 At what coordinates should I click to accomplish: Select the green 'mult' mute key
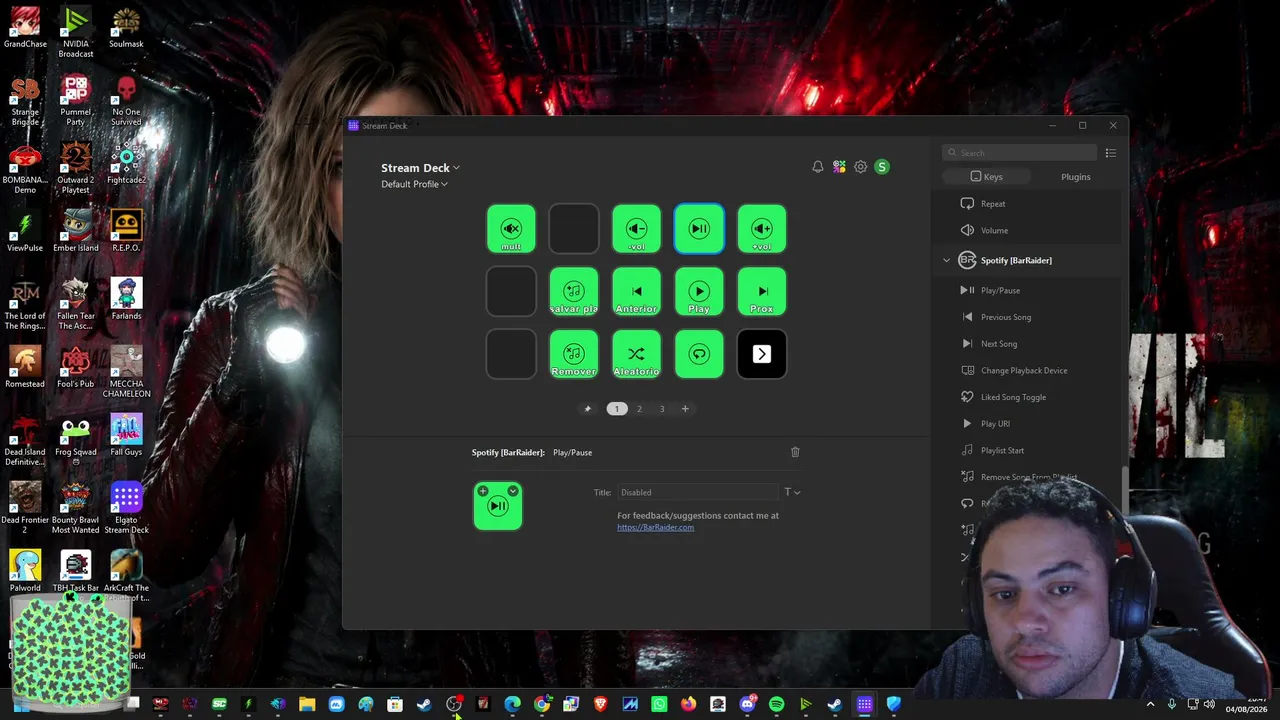511,229
